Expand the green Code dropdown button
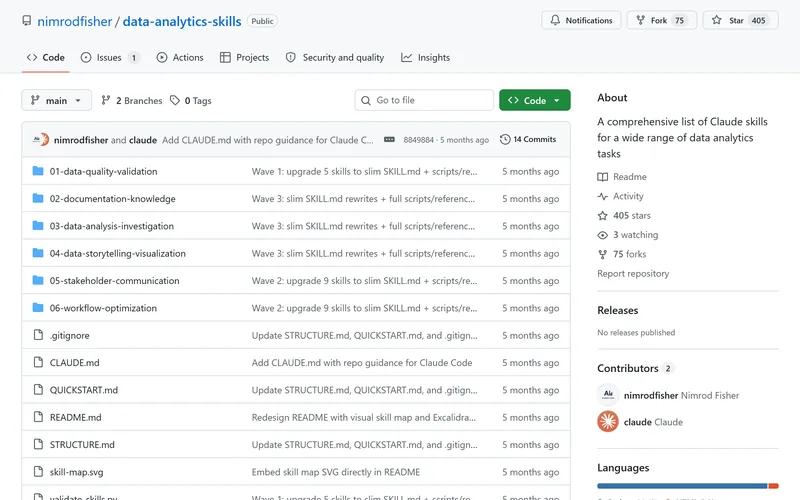The width and height of the screenshot is (800, 500). pos(535,100)
